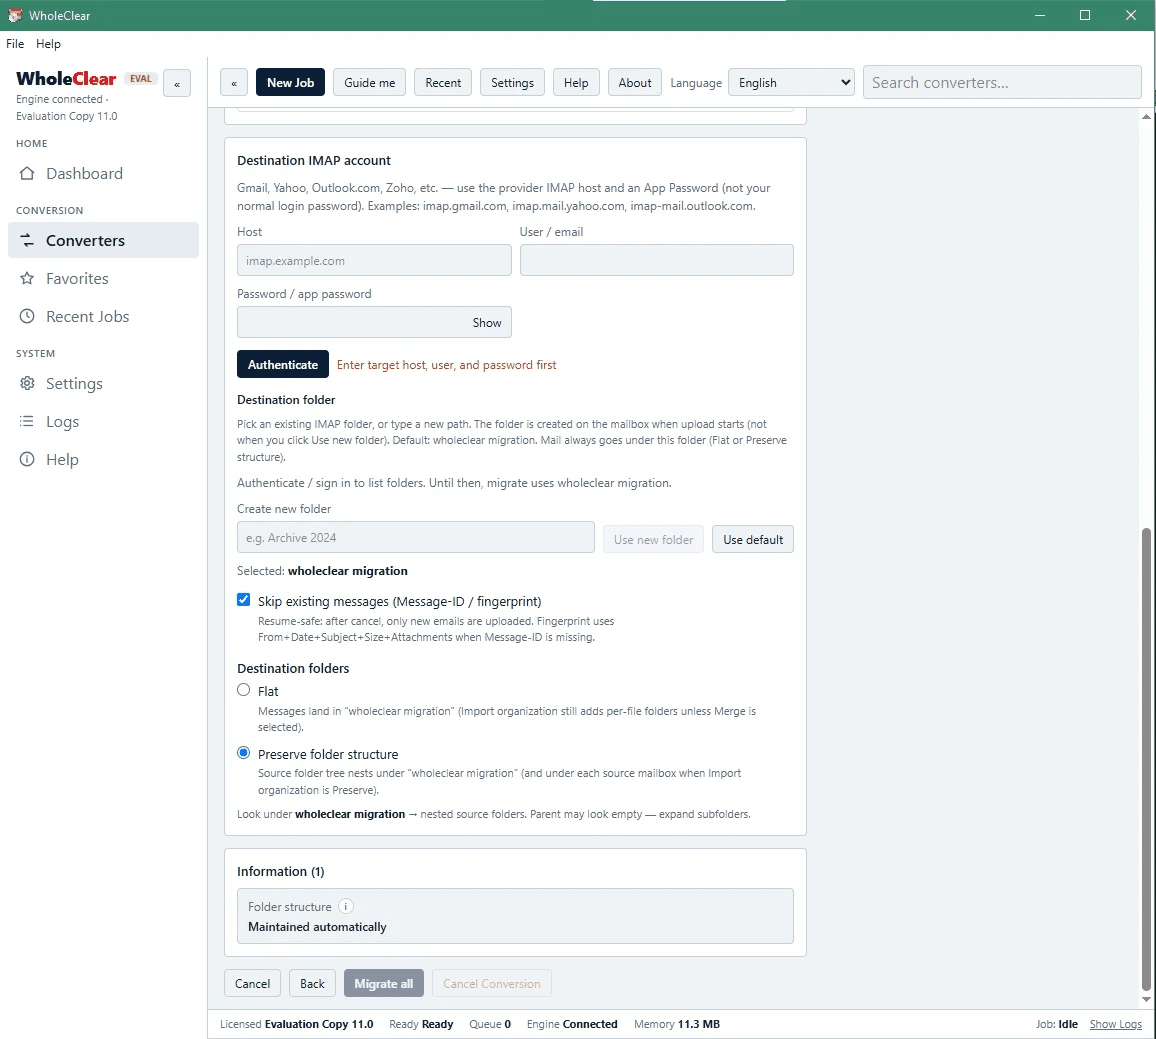
Task: Open the Help menu in menu bar
Action: click(x=48, y=44)
